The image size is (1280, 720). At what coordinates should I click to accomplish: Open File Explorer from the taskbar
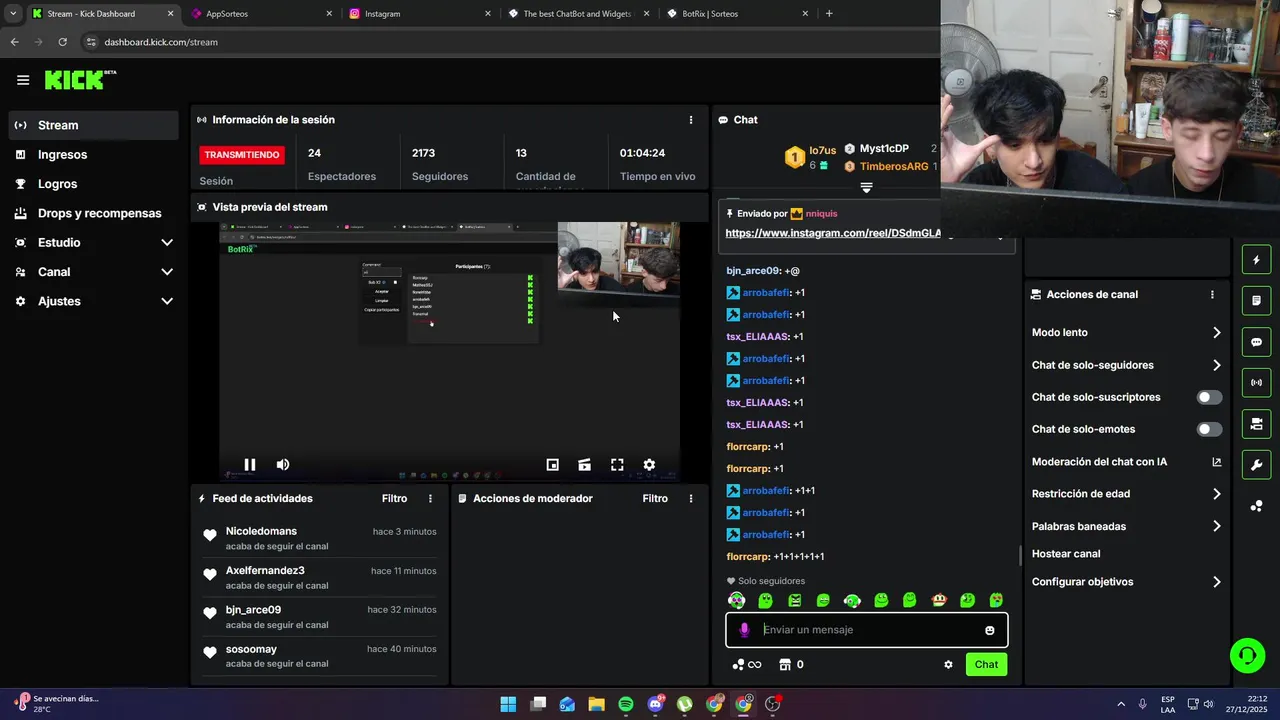[596, 704]
